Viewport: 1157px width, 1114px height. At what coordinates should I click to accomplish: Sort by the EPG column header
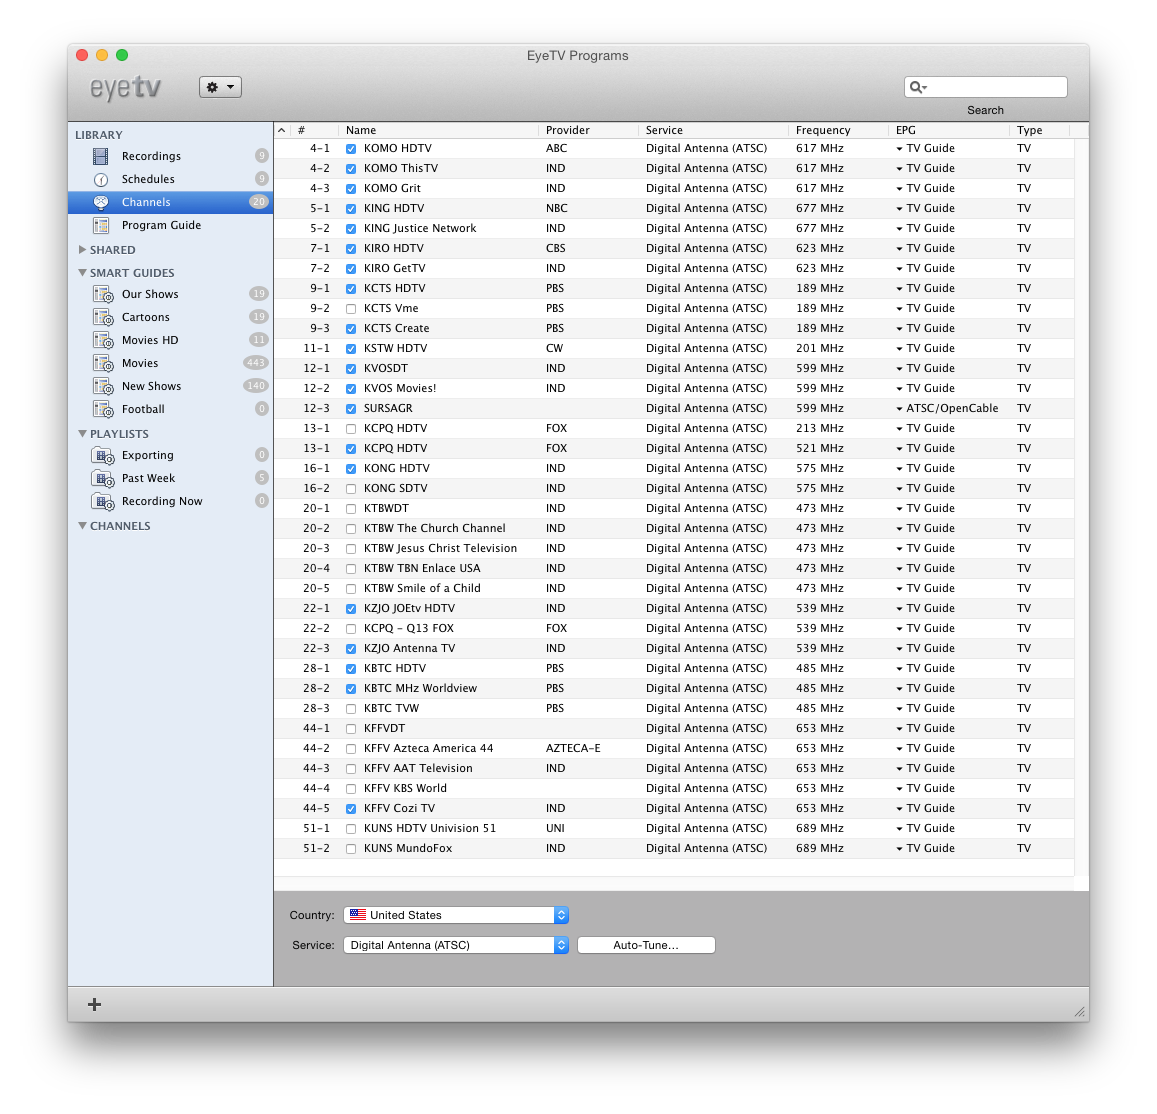(949, 130)
